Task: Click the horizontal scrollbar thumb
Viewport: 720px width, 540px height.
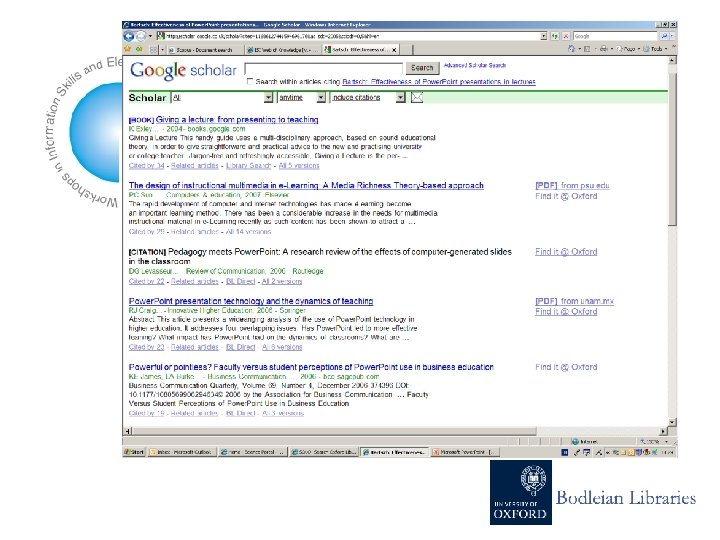Action: tap(334, 431)
